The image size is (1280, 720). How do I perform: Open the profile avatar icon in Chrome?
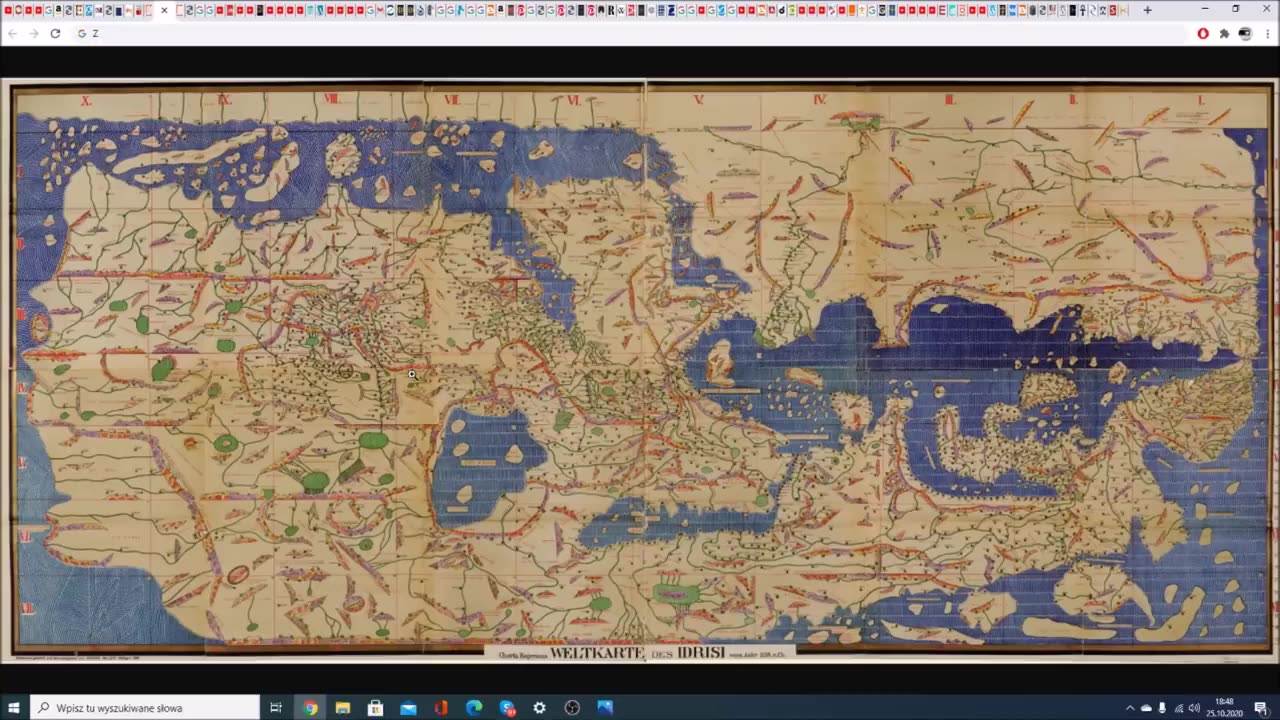click(x=1245, y=33)
